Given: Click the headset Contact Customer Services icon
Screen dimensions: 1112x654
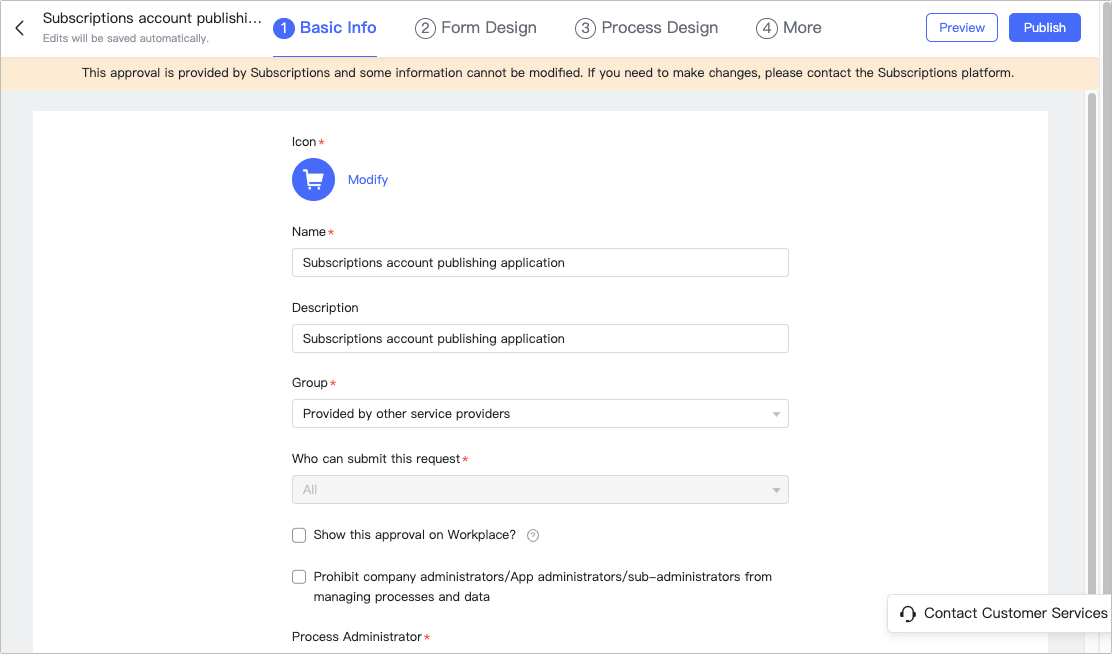Looking at the screenshot, I should pyautogui.click(x=907, y=613).
